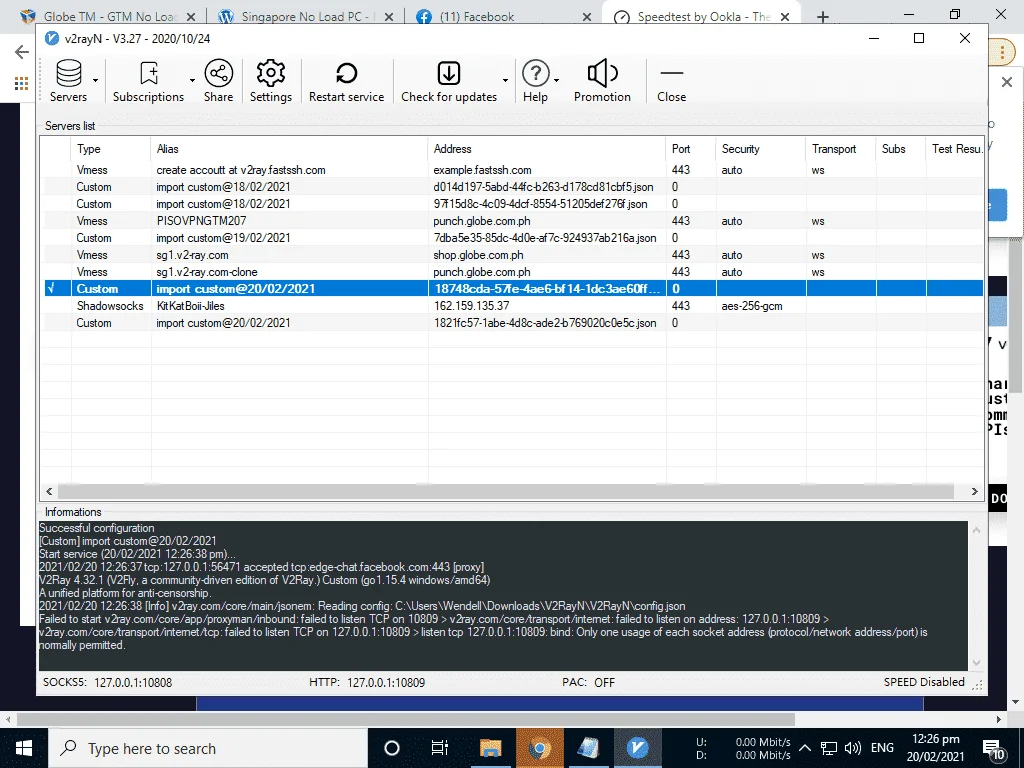Click the Port column header

(x=690, y=149)
